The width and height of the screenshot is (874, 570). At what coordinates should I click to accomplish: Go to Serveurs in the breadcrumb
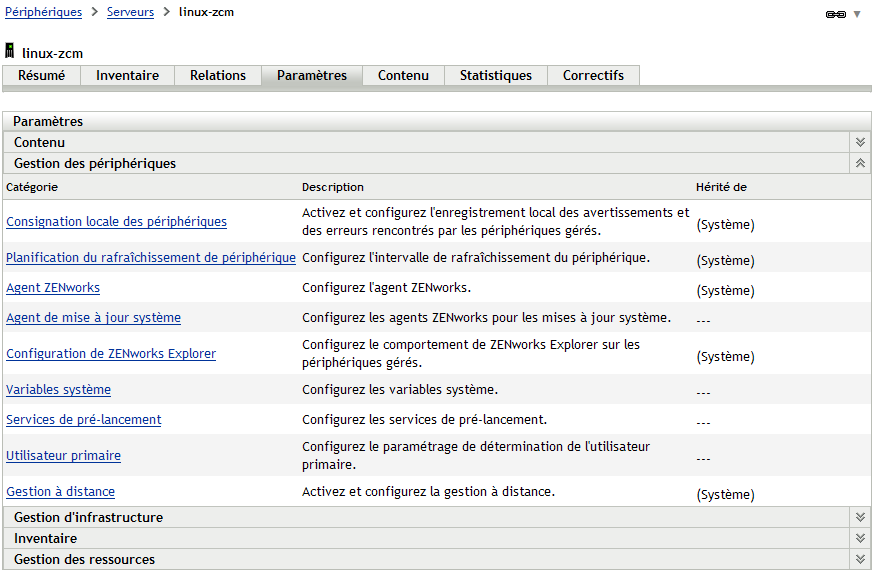[130, 12]
